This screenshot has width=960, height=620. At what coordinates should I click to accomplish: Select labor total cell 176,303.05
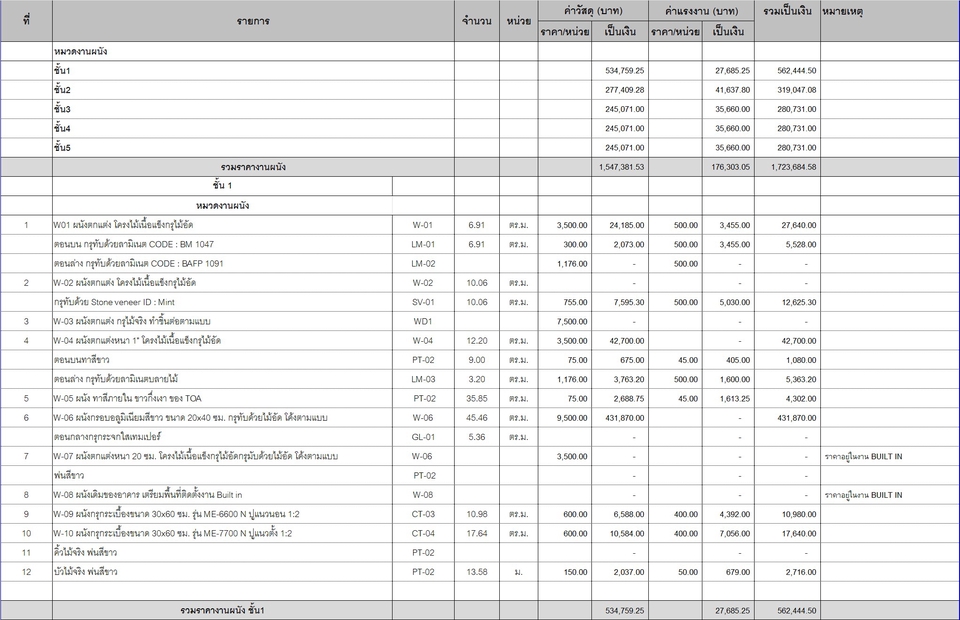pos(729,167)
